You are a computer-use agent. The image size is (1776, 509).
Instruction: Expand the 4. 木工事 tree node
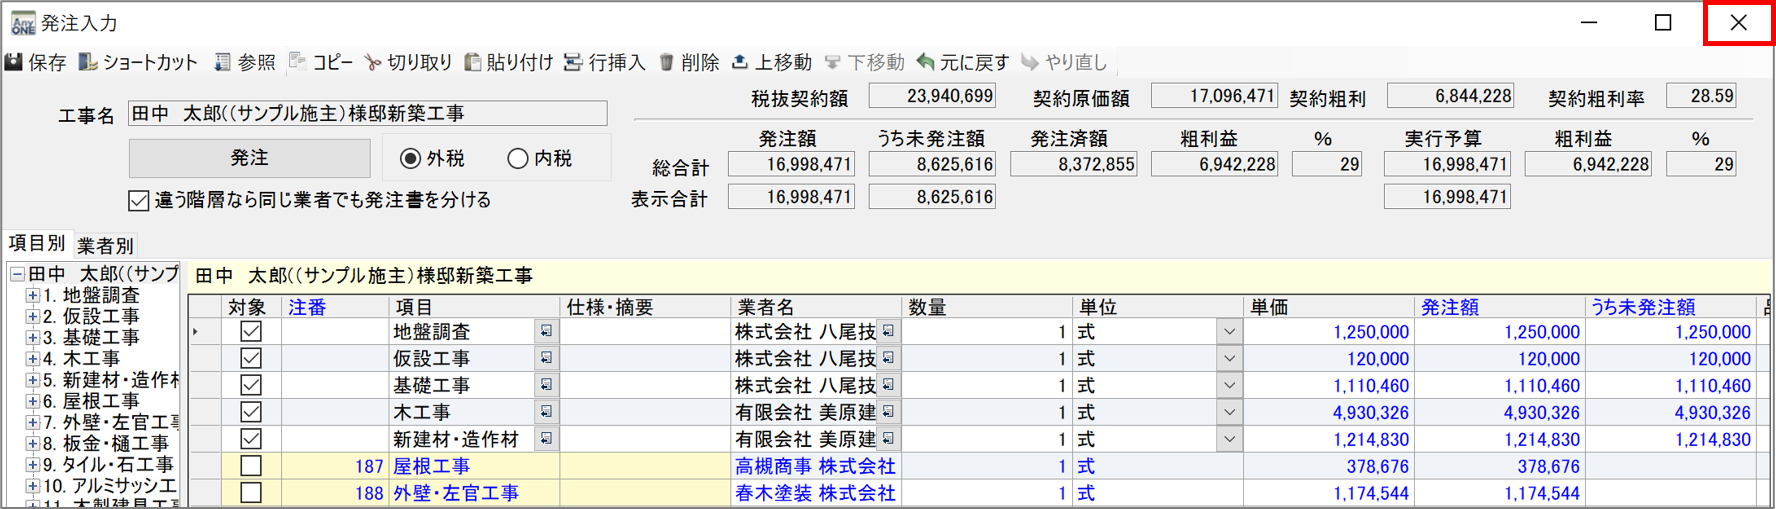pos(32,359)
